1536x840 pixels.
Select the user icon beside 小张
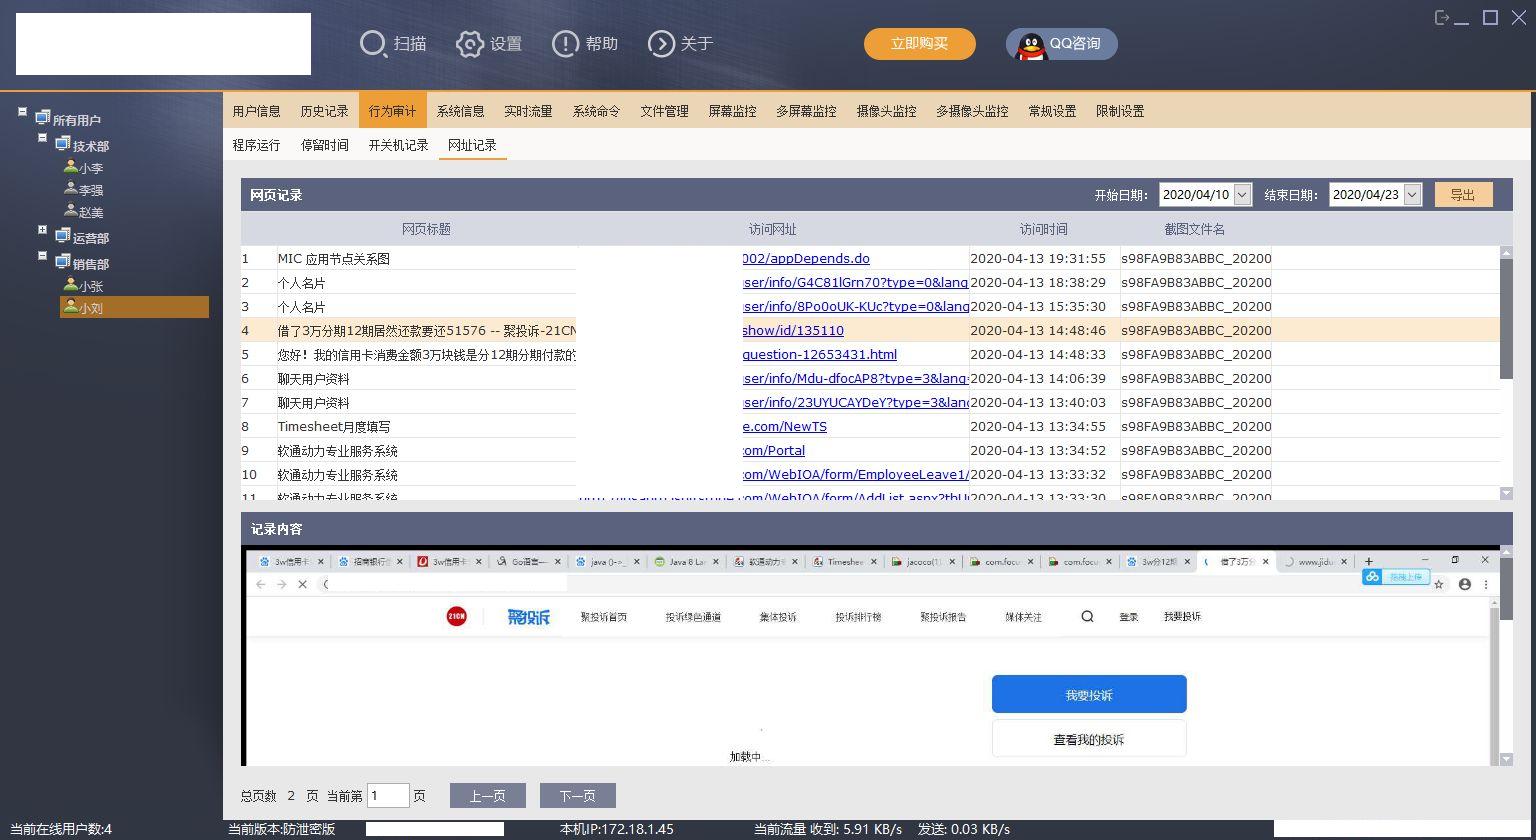click(70, 285)
